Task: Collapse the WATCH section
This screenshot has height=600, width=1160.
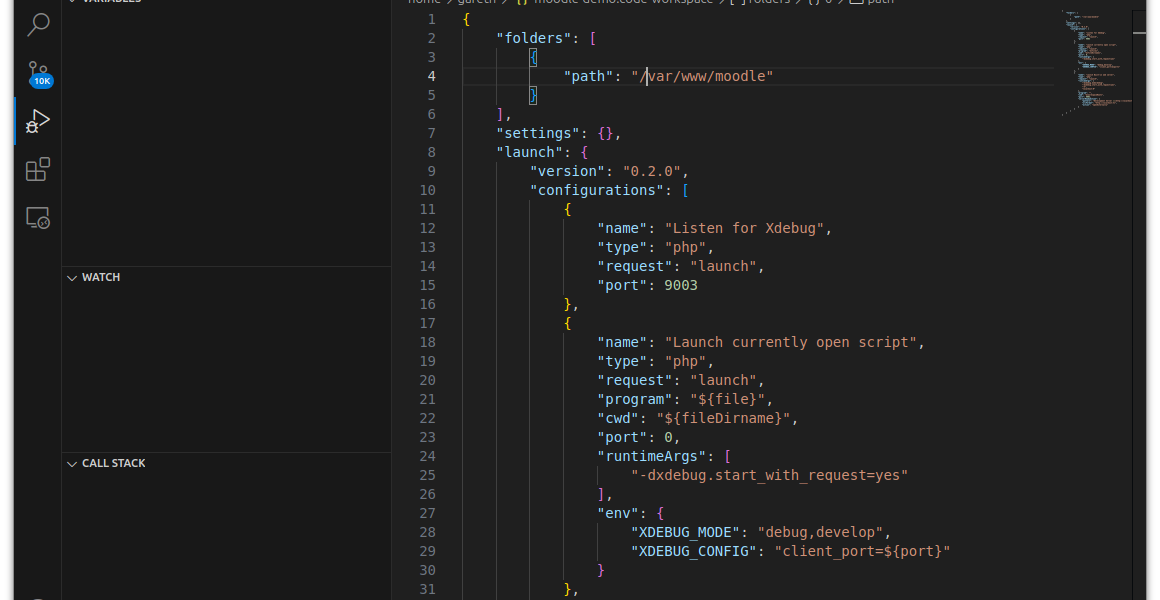Action: pyautogui.click(x=72, y=277)
